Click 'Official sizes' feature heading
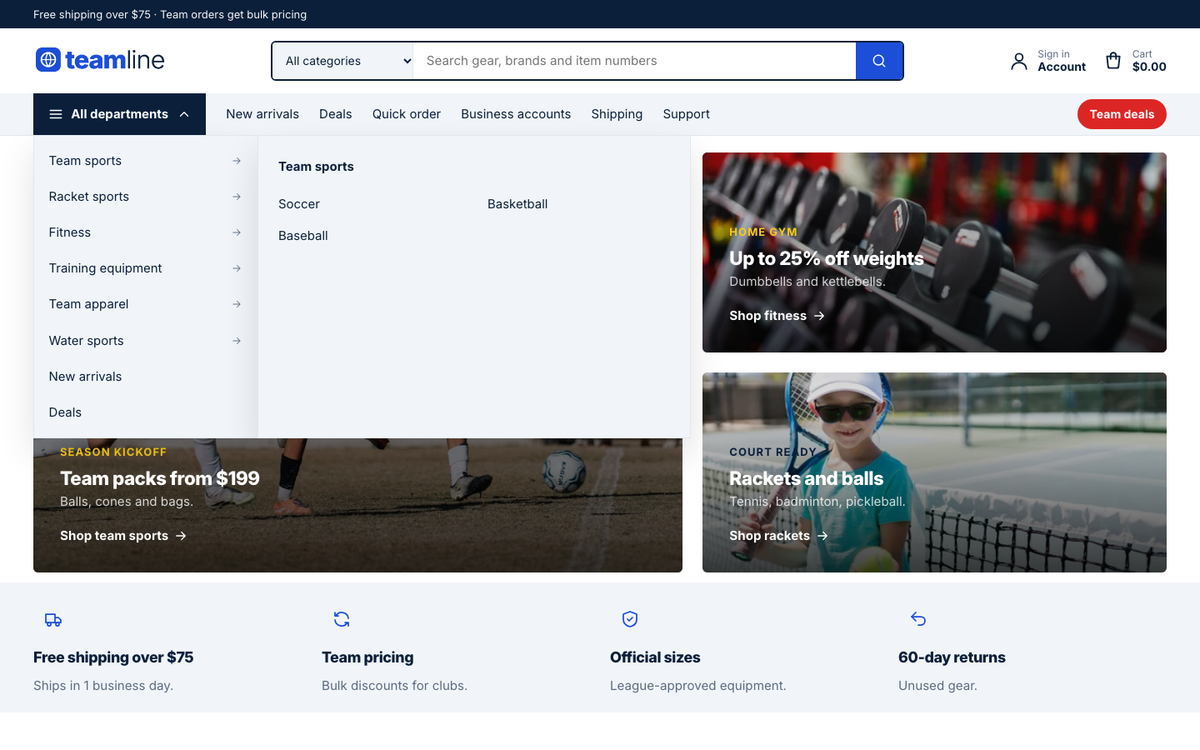Viewport: 1200px width, 750px height. coord(655,657)
